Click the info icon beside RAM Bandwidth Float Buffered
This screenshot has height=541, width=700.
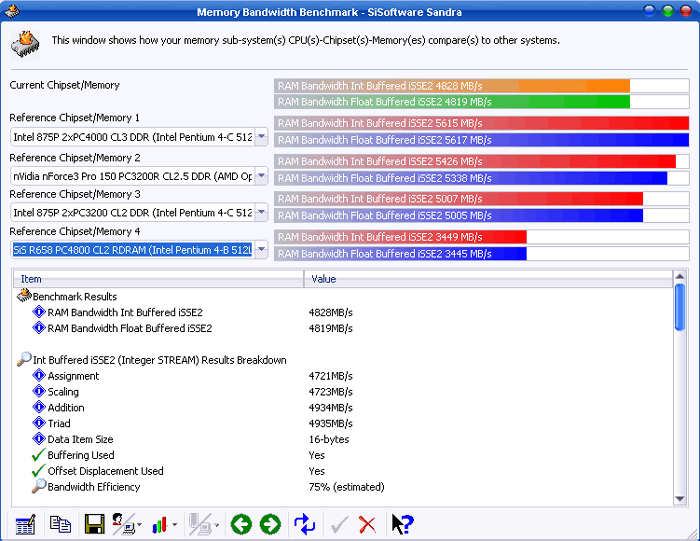(x=39, y=328)
